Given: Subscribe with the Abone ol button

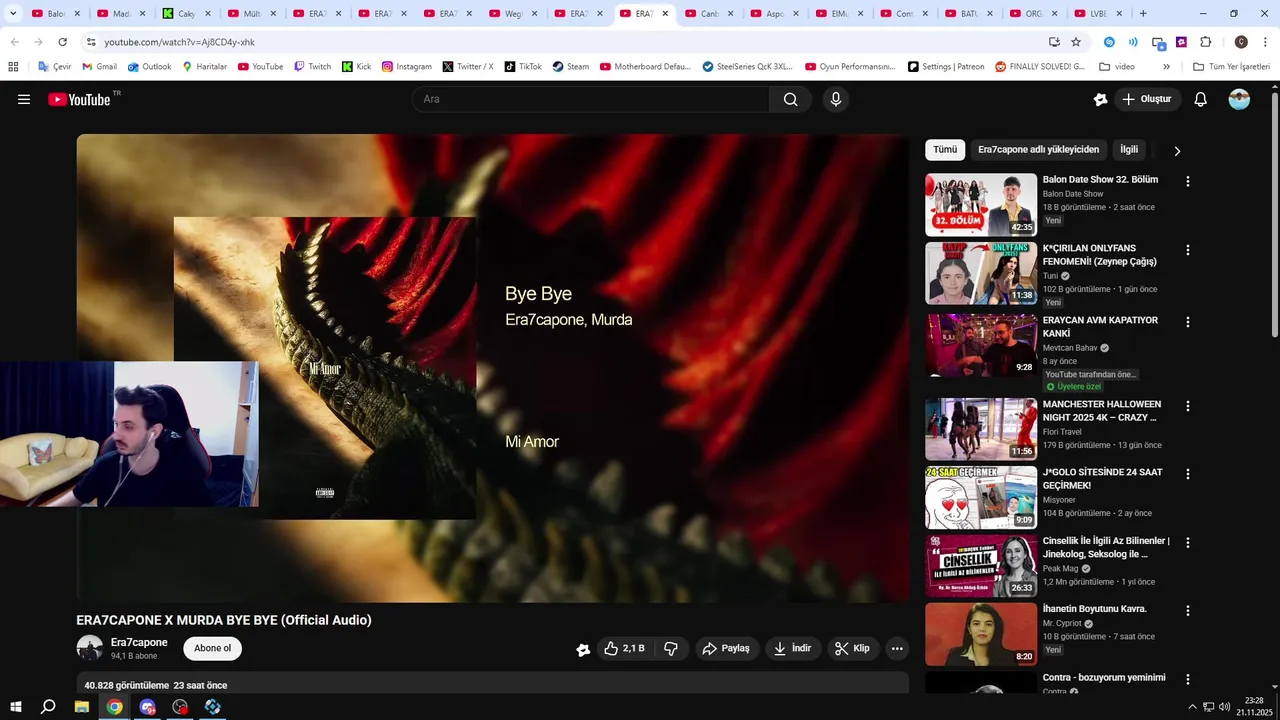Looking at the screenshot, I should [212, 648].
